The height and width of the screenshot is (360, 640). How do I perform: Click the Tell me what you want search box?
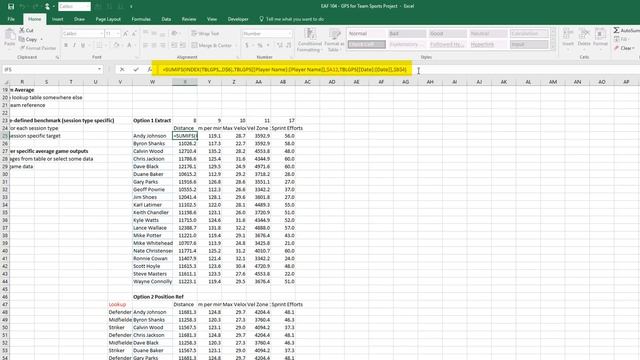[291, 19]
